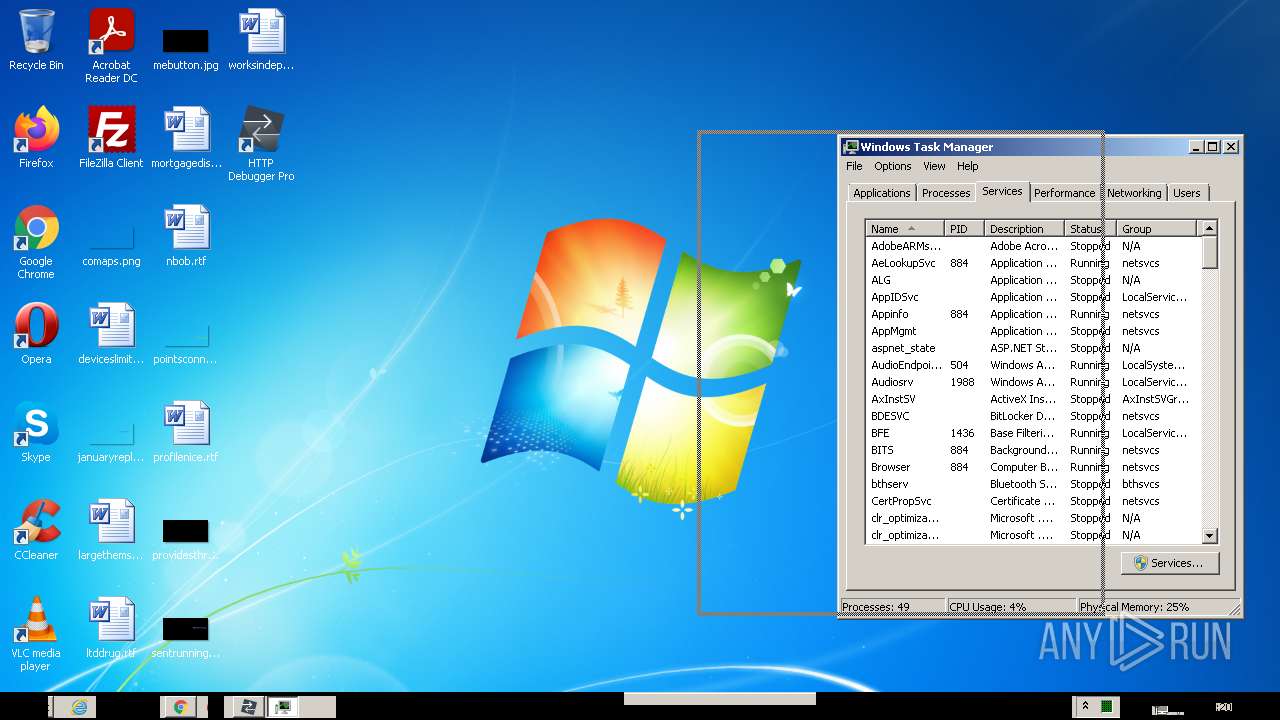Screen dimensions: 1280x720
Task: Open the View menu in Task Manager
Action: pyautogui.click(x=934, y=166)
